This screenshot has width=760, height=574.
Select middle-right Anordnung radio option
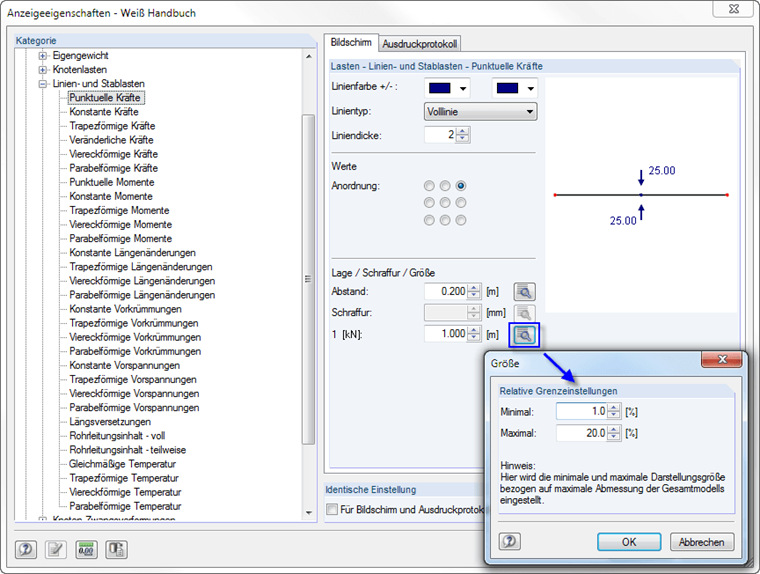click(x=460, y=203)
